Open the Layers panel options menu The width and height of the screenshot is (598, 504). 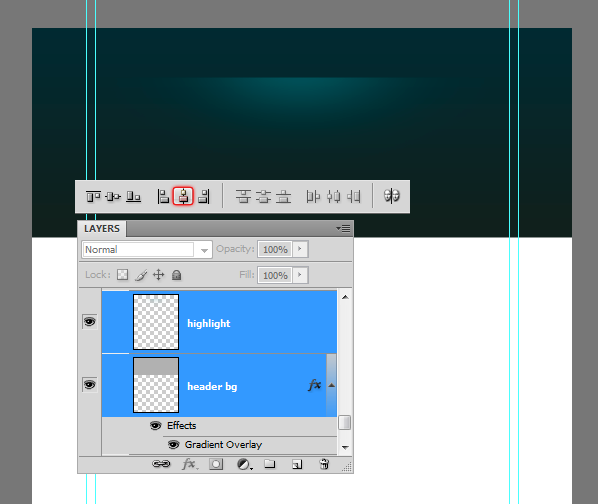click(x=343, y=228)
